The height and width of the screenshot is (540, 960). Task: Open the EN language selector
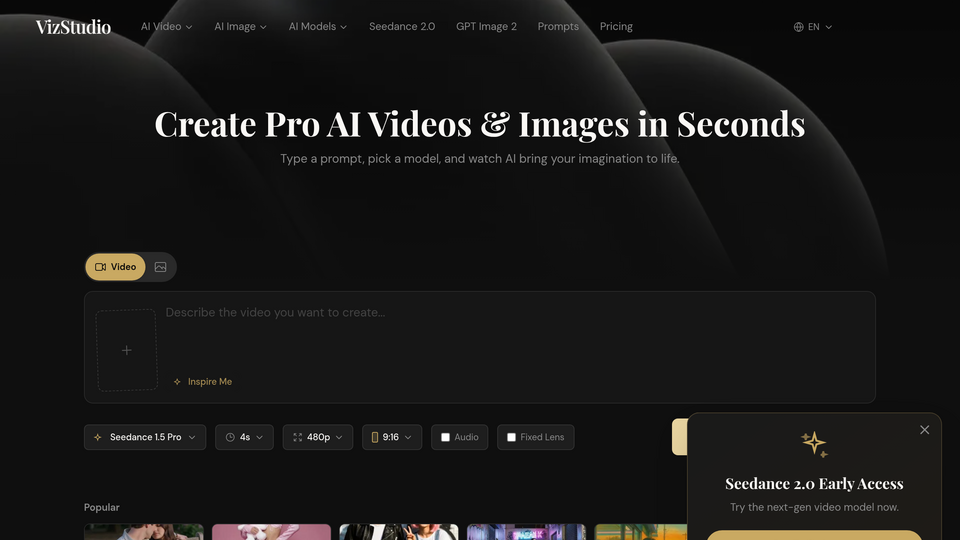813,27
